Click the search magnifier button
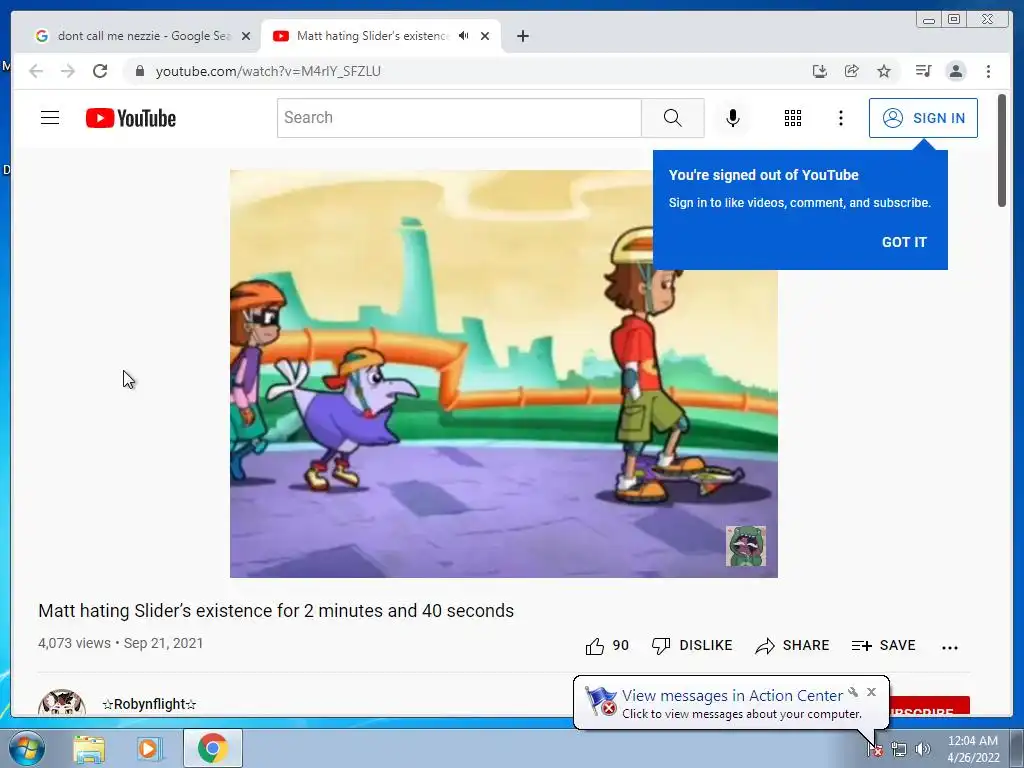Screen dimensions: 1024x768 click(672, 118)
